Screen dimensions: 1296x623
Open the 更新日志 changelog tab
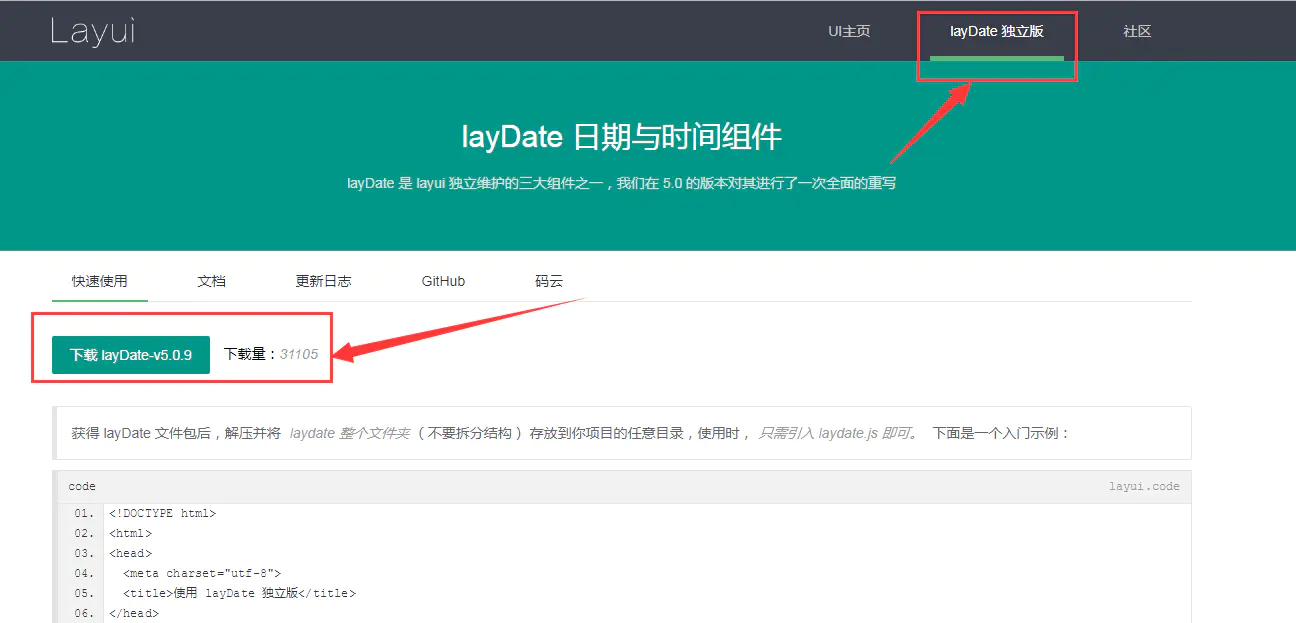tap(324, 281)
